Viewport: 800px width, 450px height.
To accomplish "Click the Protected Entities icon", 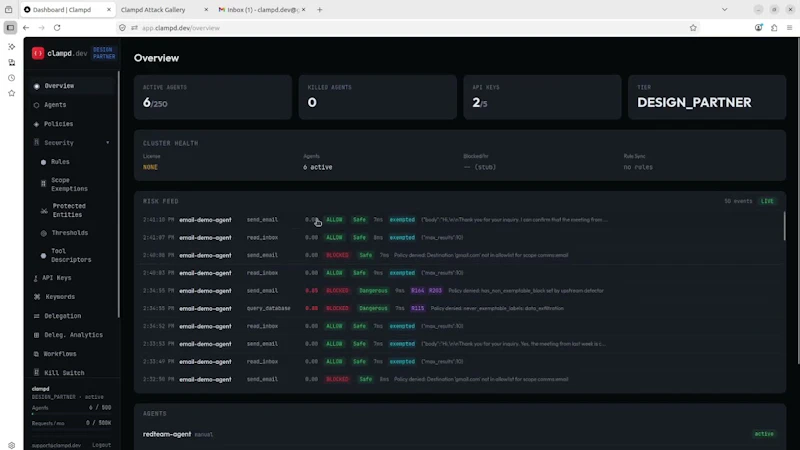I will [44, 210].
